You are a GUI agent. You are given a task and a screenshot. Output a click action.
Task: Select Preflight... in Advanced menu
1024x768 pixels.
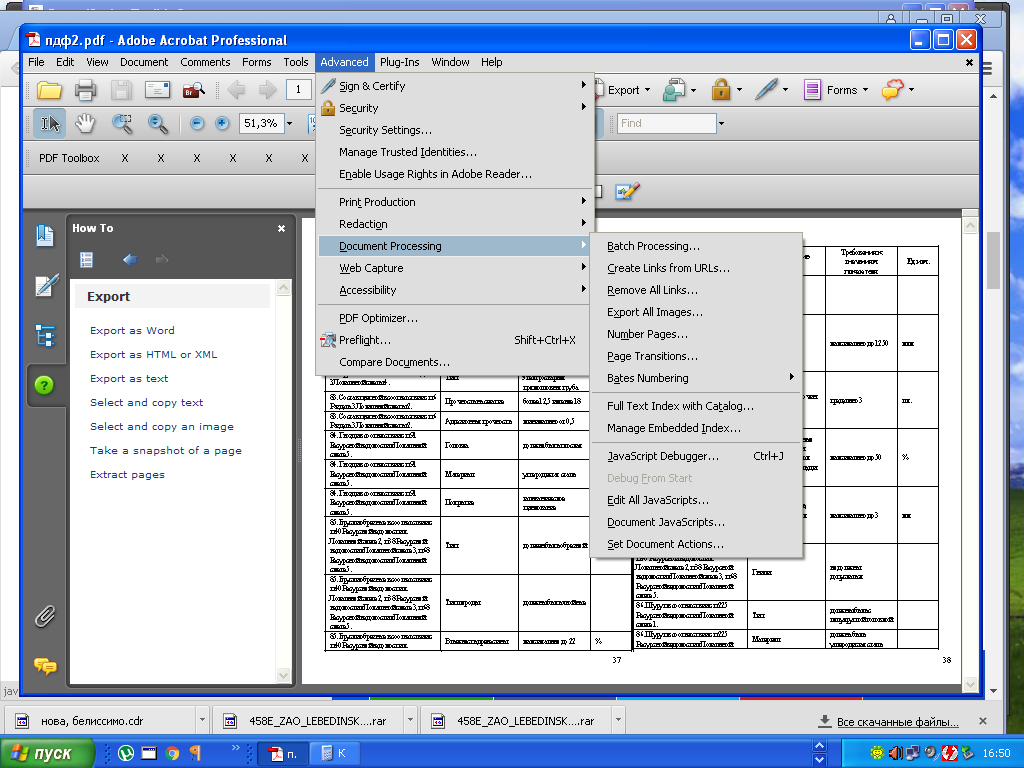pyautogui.click(x=455, y=340)
